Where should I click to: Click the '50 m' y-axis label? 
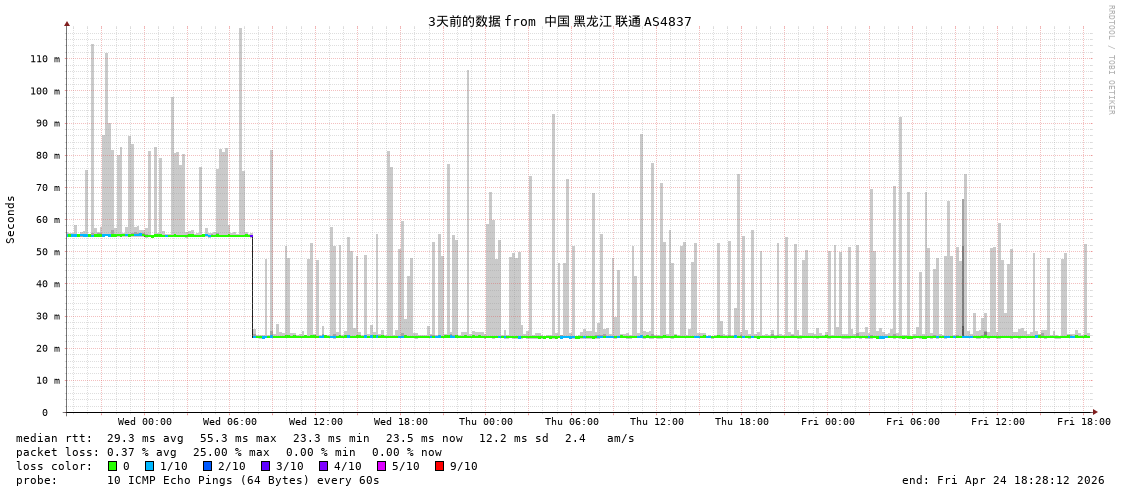pyautogui.click(x=49, y=252)
